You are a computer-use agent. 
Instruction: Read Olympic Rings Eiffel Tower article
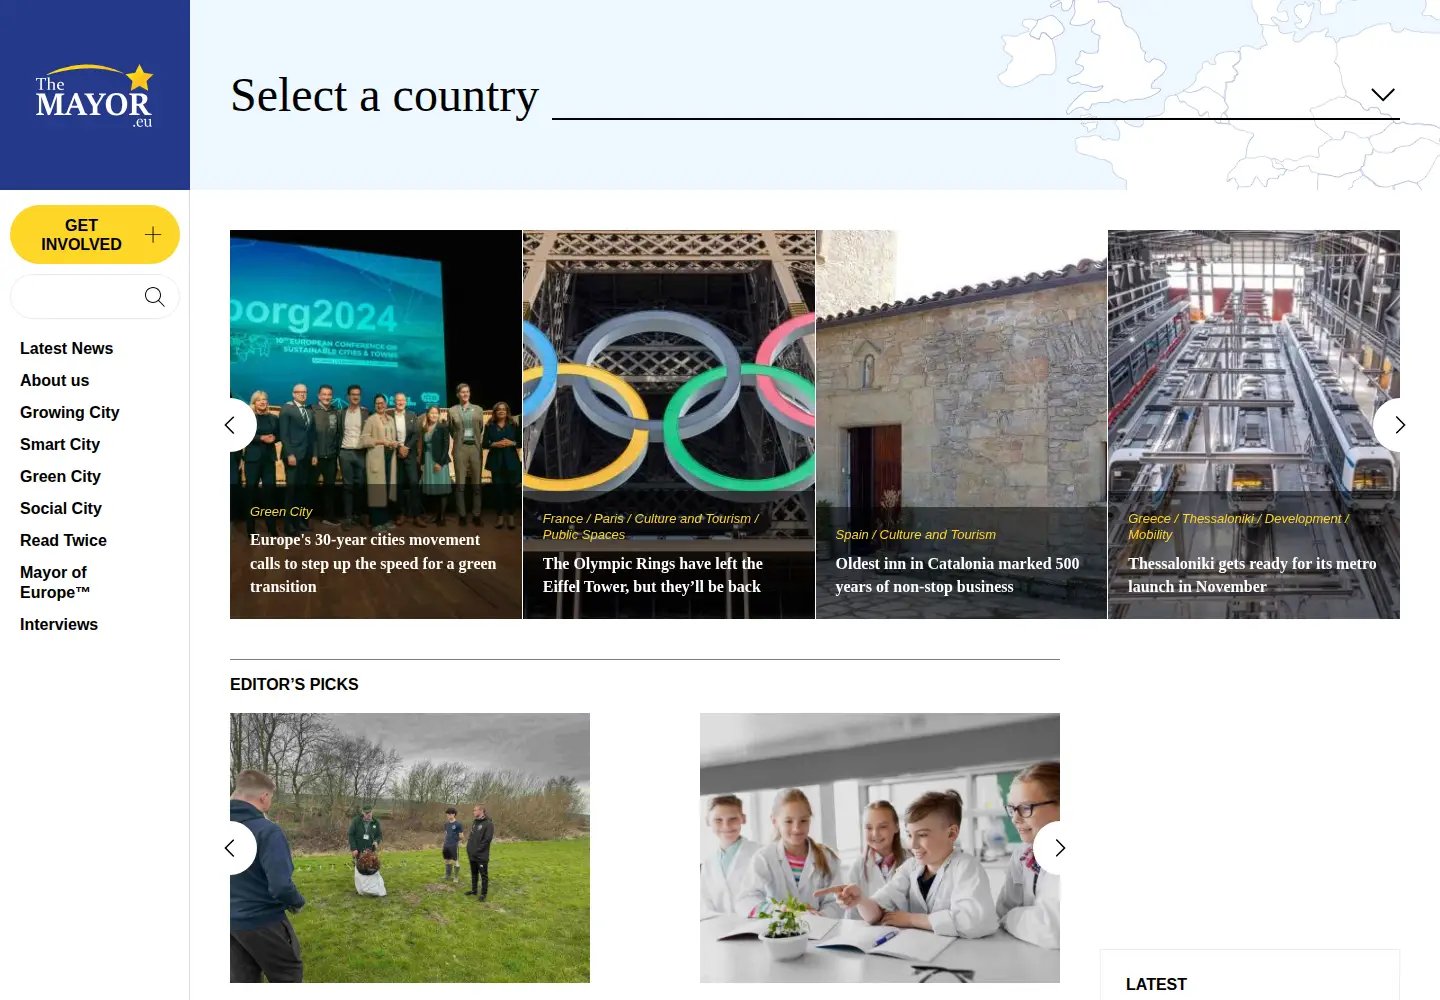(653, 575)
